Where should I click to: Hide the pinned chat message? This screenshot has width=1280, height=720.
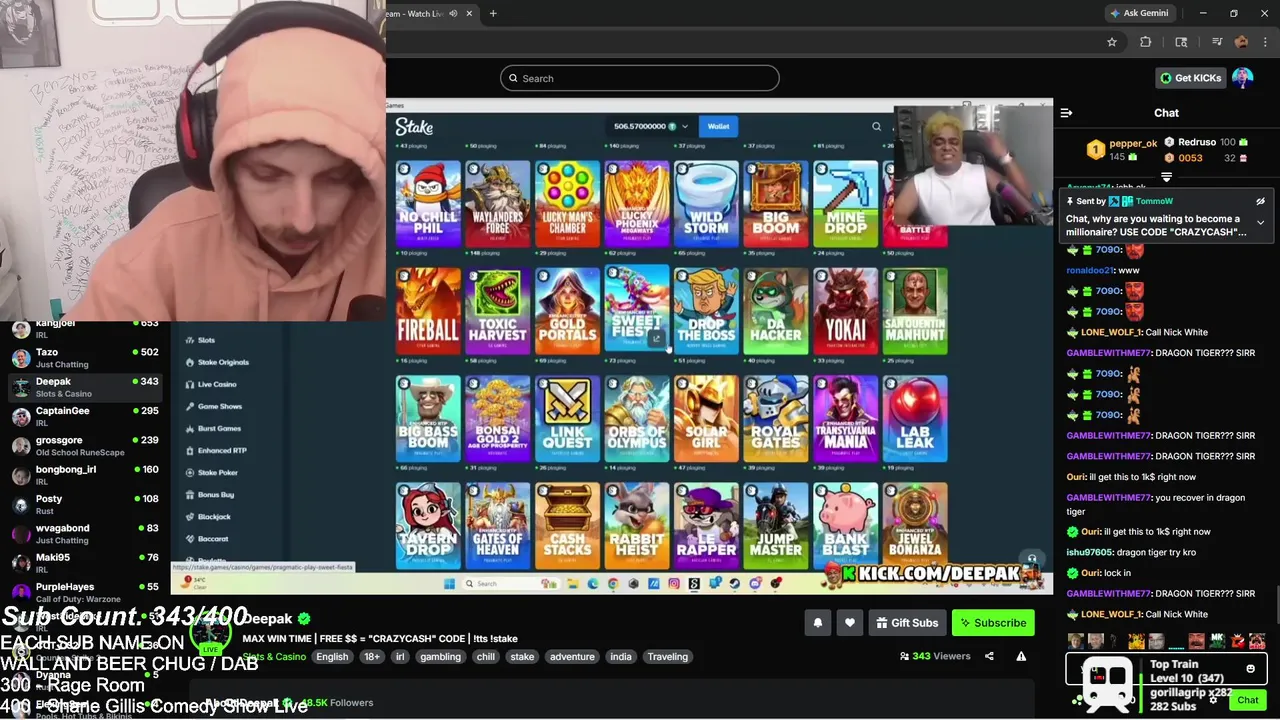point(1260,201)
